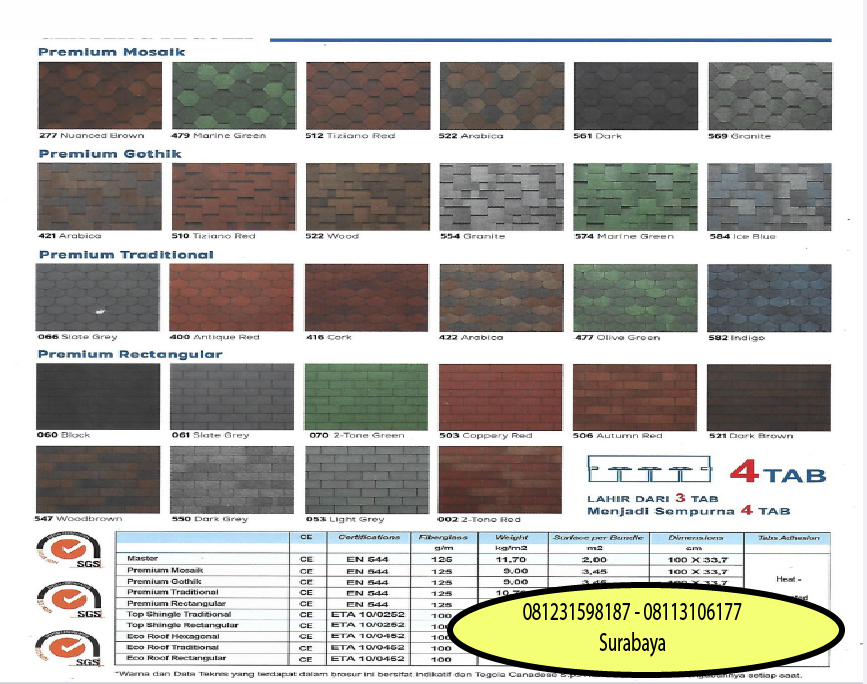Click the "Tabs Adhesion" column header
The image size is (867, 684).
pyautogui.click(x=788, y=537)
